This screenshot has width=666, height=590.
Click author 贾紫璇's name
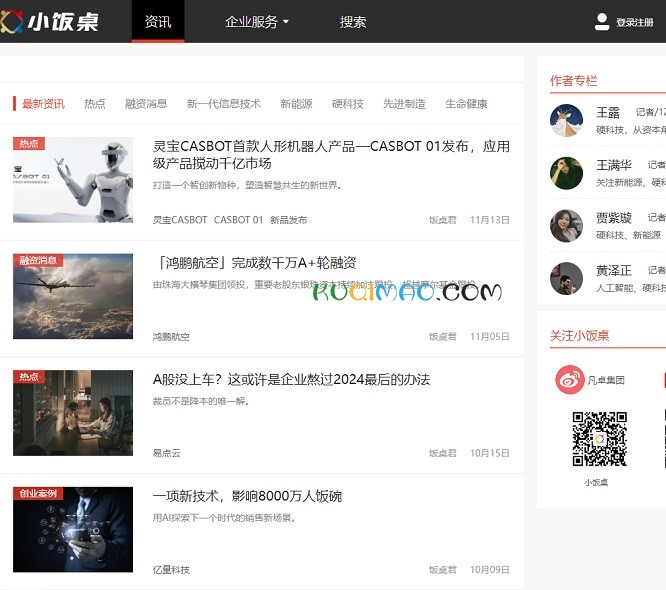(614, 218)
